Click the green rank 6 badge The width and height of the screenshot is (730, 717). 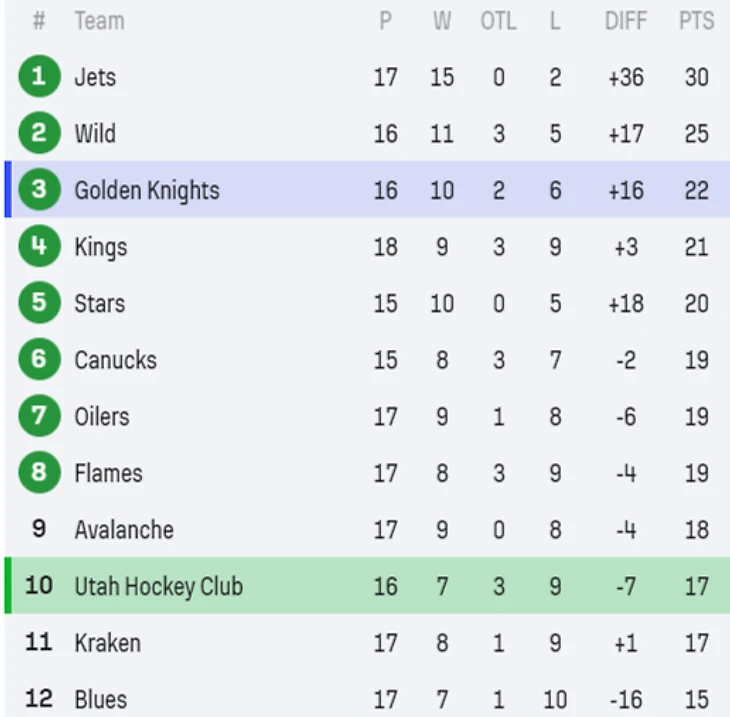pyautogui.click(x=39, y=360)
